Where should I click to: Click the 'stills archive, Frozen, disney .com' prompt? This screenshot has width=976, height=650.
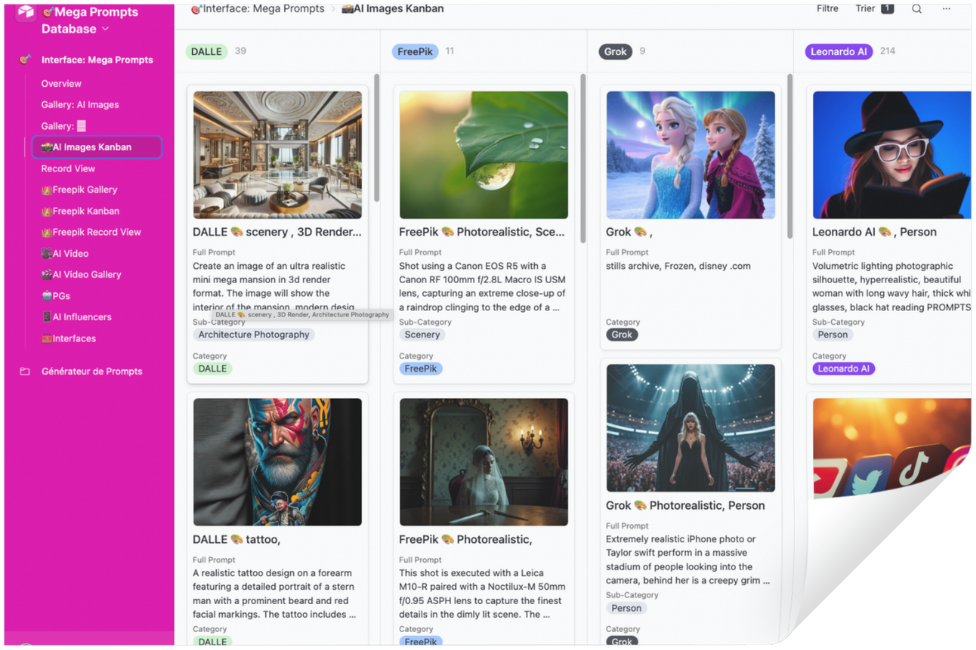point(678,266)
